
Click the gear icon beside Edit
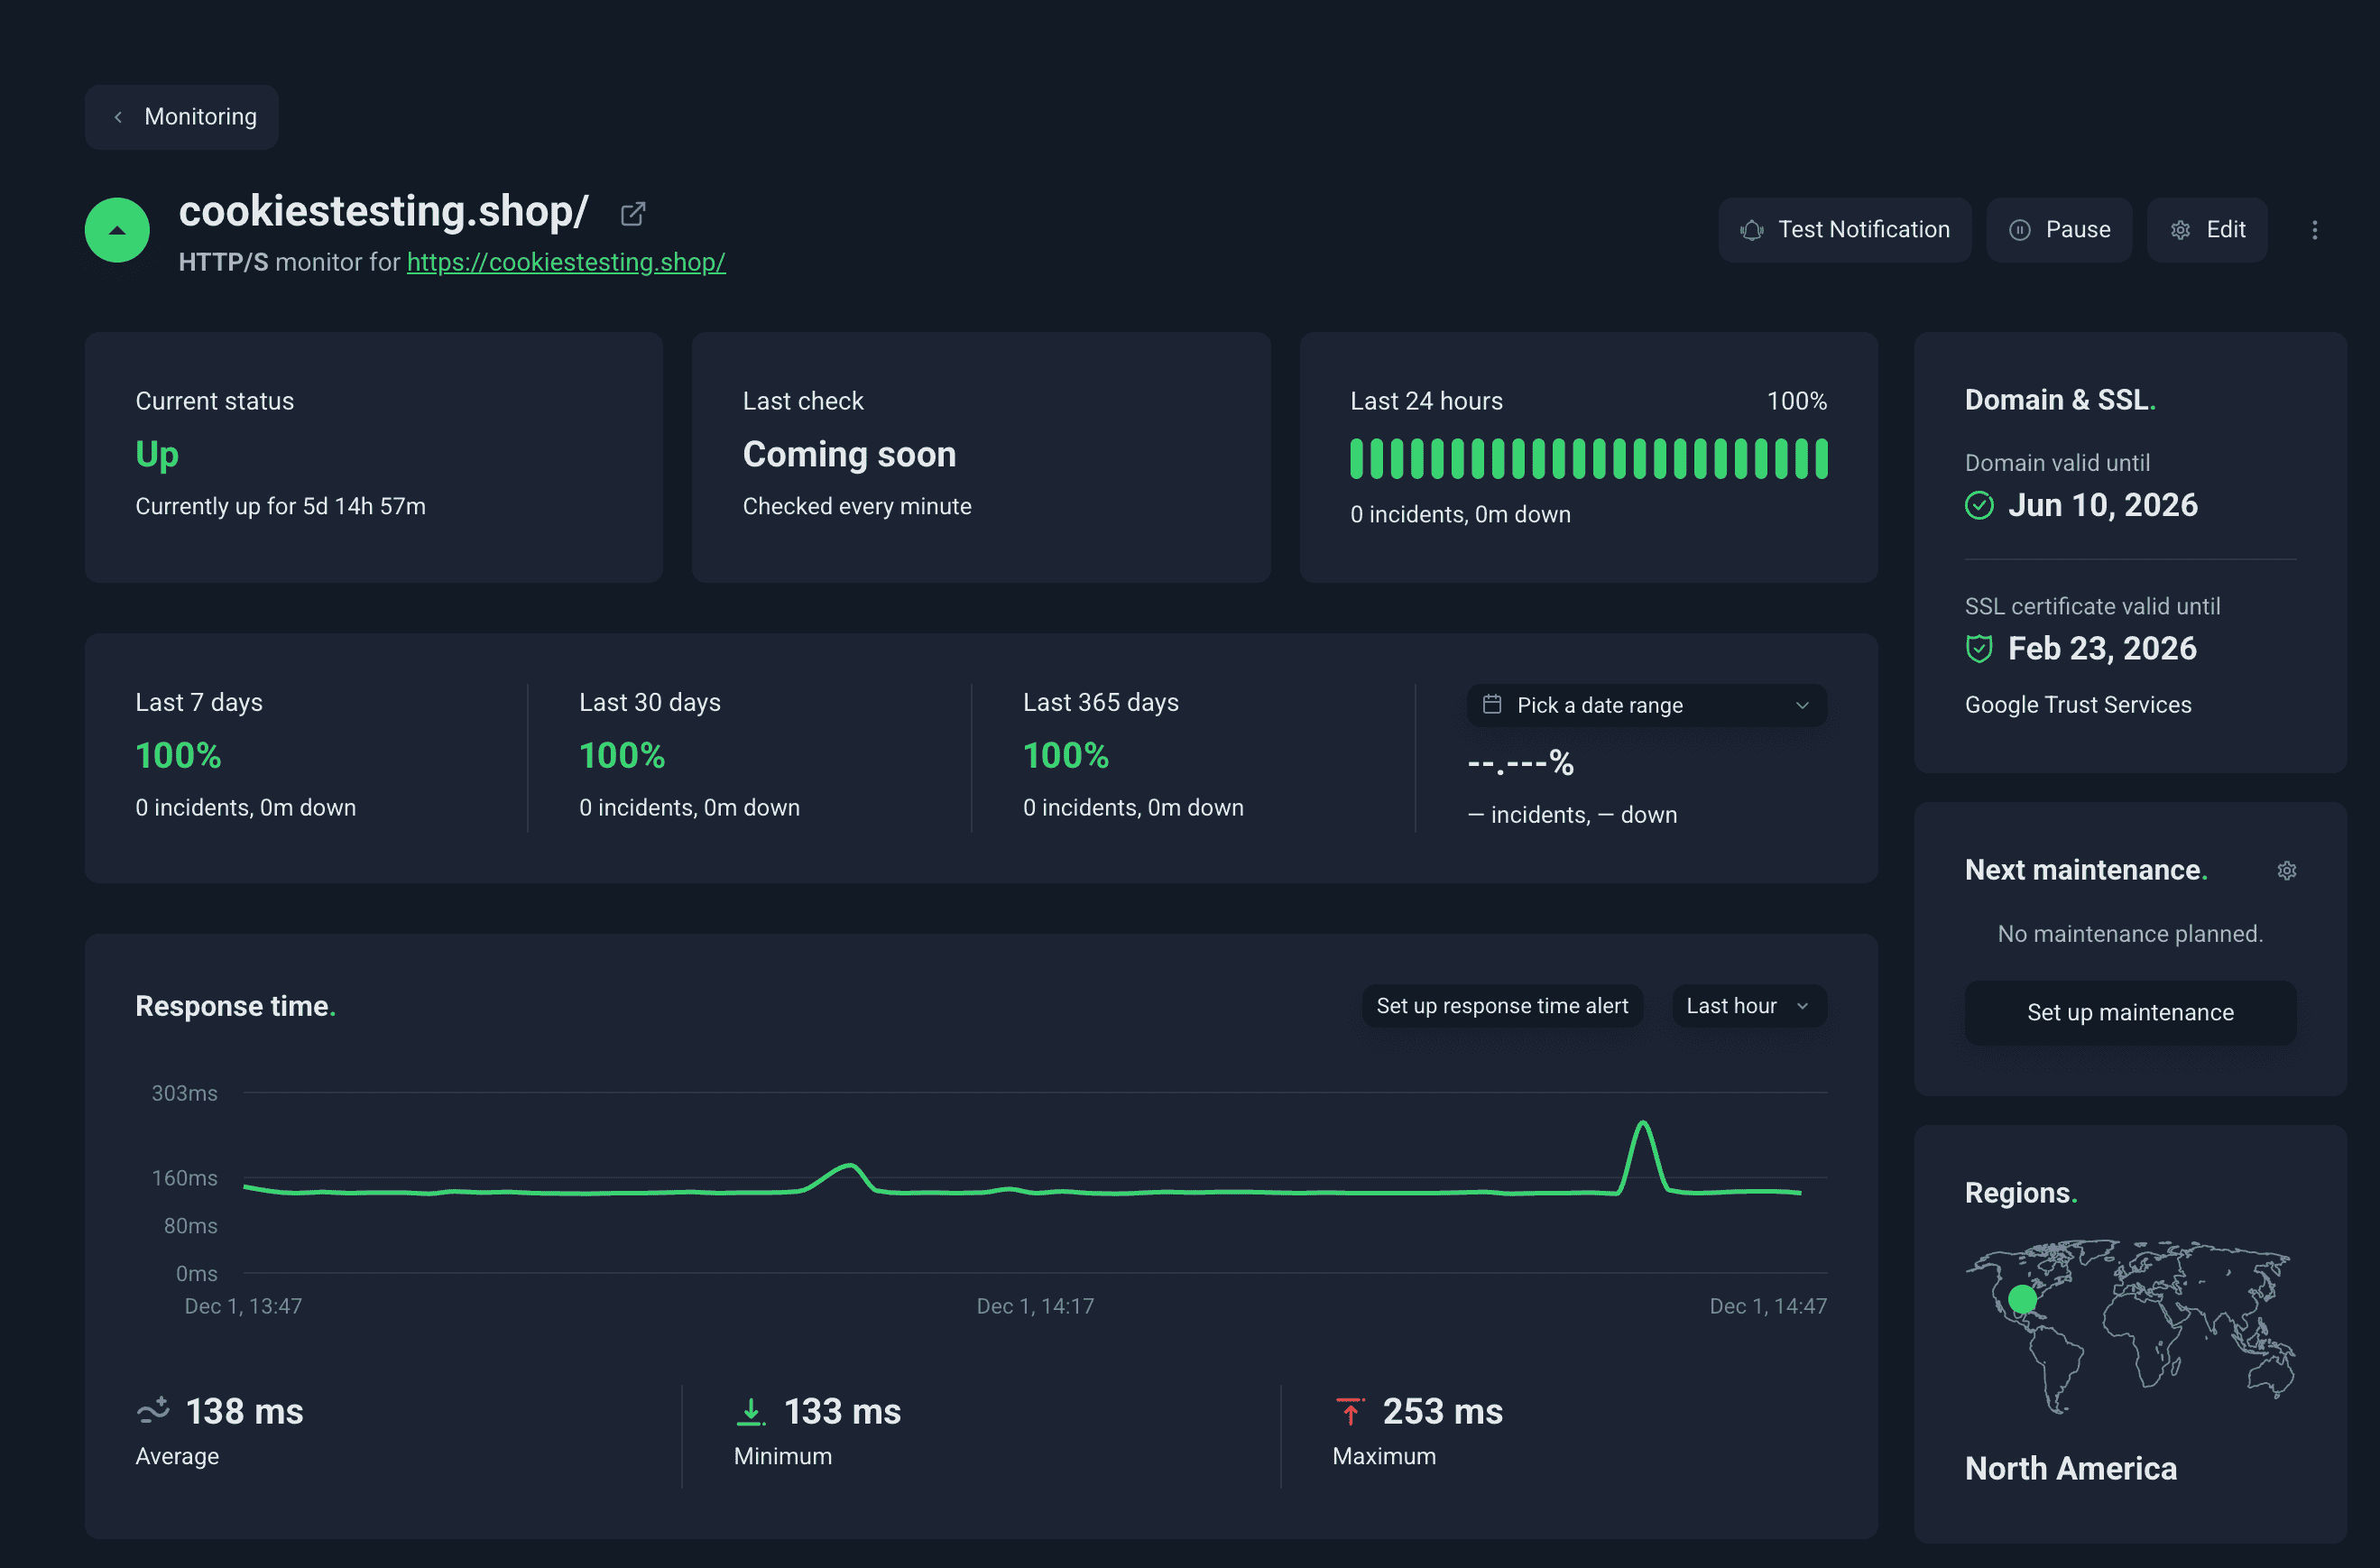pyautogui.click(x=2181, y=229)
